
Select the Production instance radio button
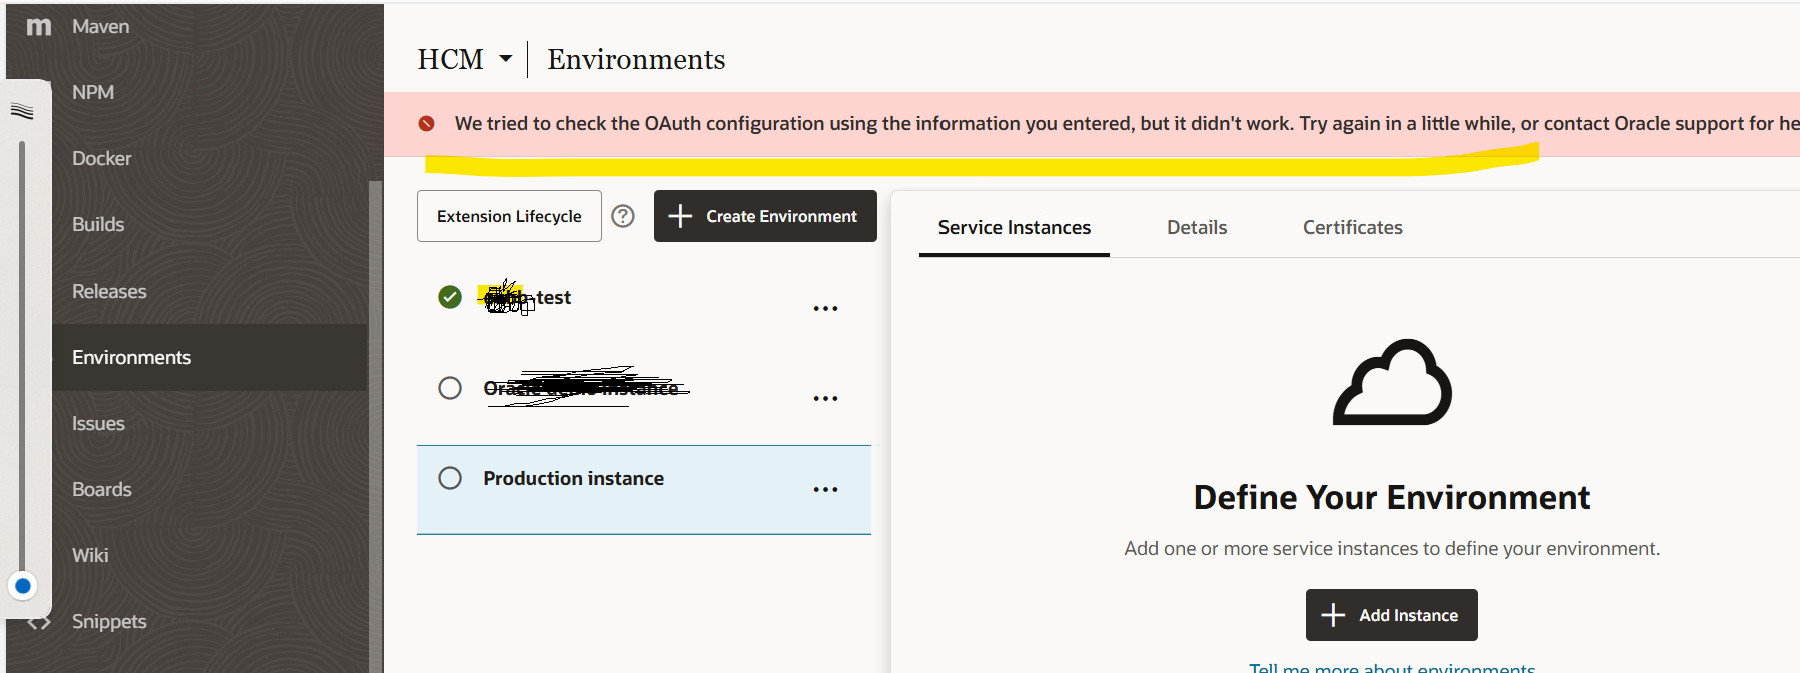click(x=450, y=478)
